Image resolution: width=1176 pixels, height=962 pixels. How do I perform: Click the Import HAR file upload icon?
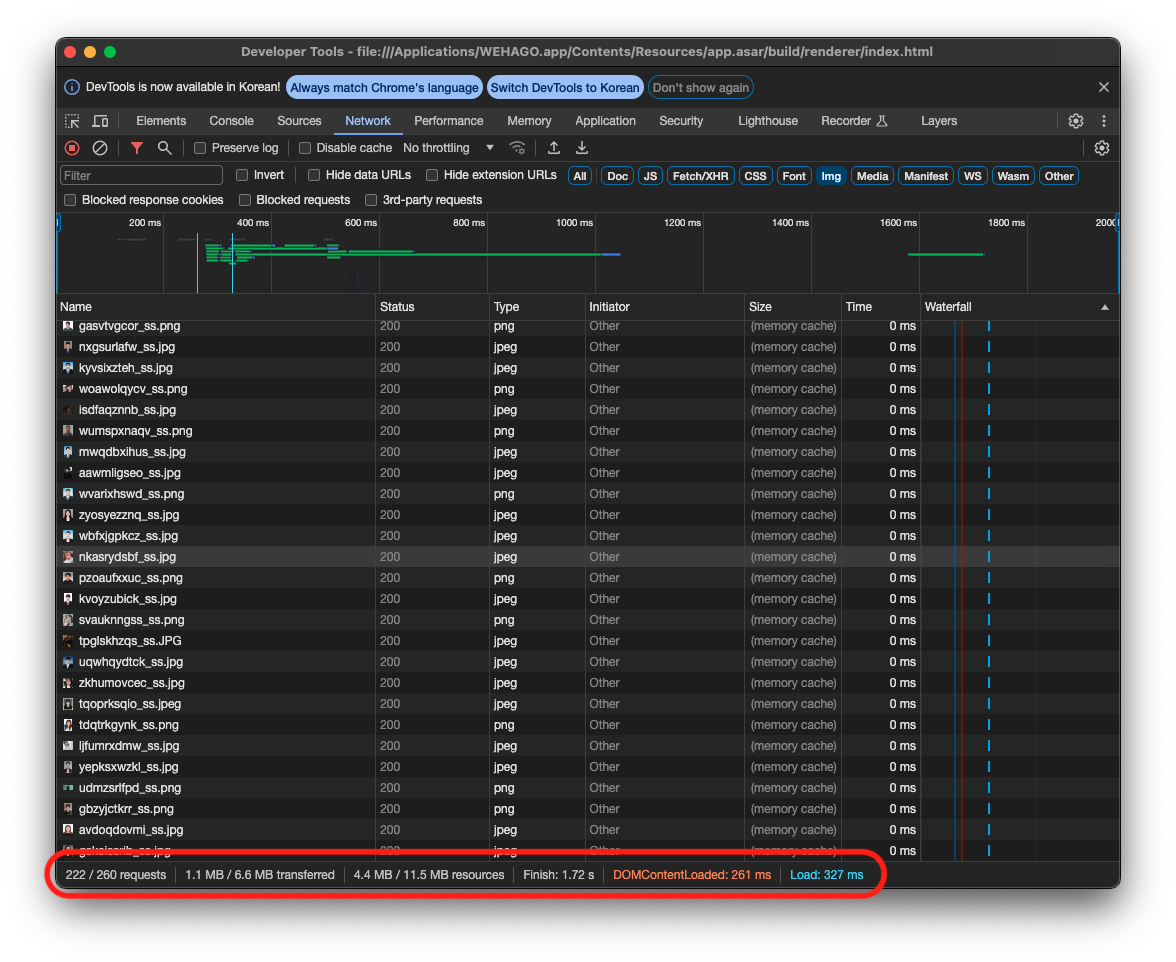pos(553,148)
